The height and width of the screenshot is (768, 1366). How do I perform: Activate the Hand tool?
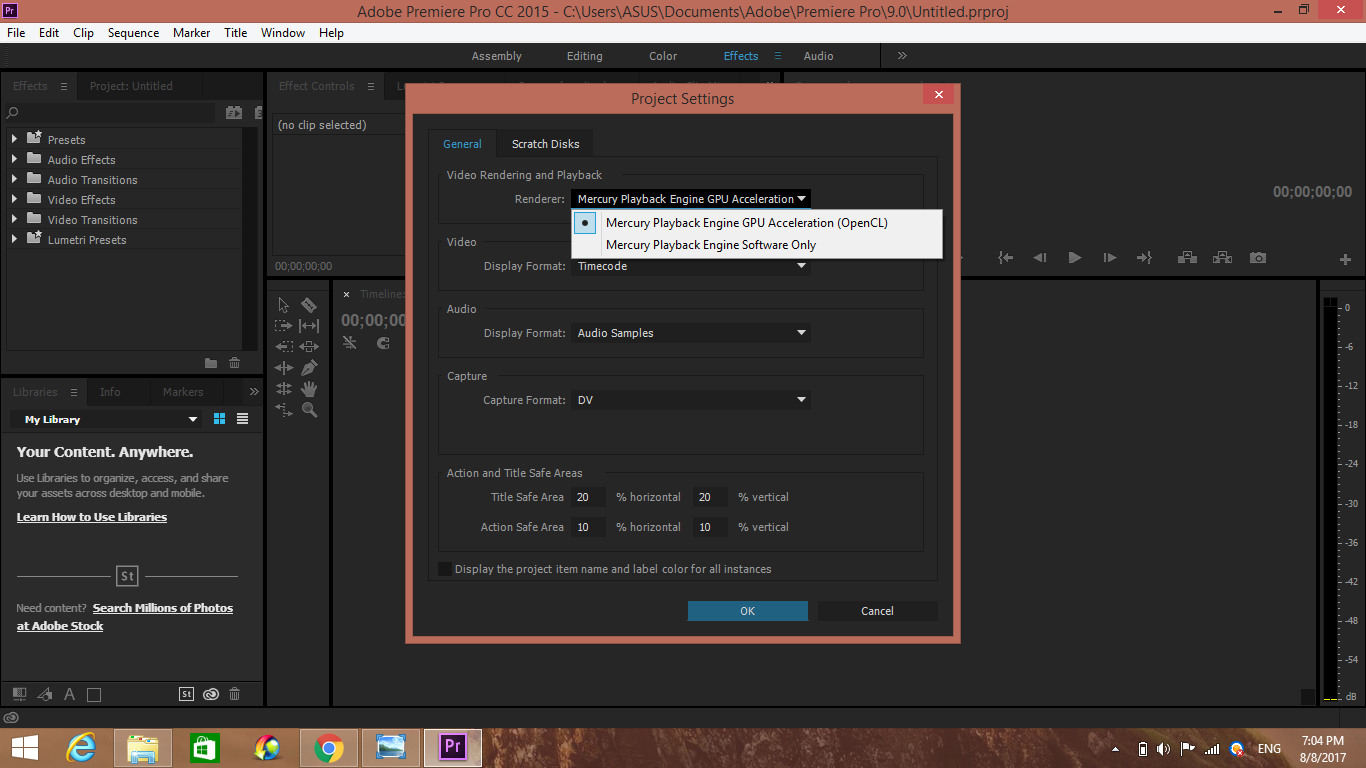(x=309, y=388)
